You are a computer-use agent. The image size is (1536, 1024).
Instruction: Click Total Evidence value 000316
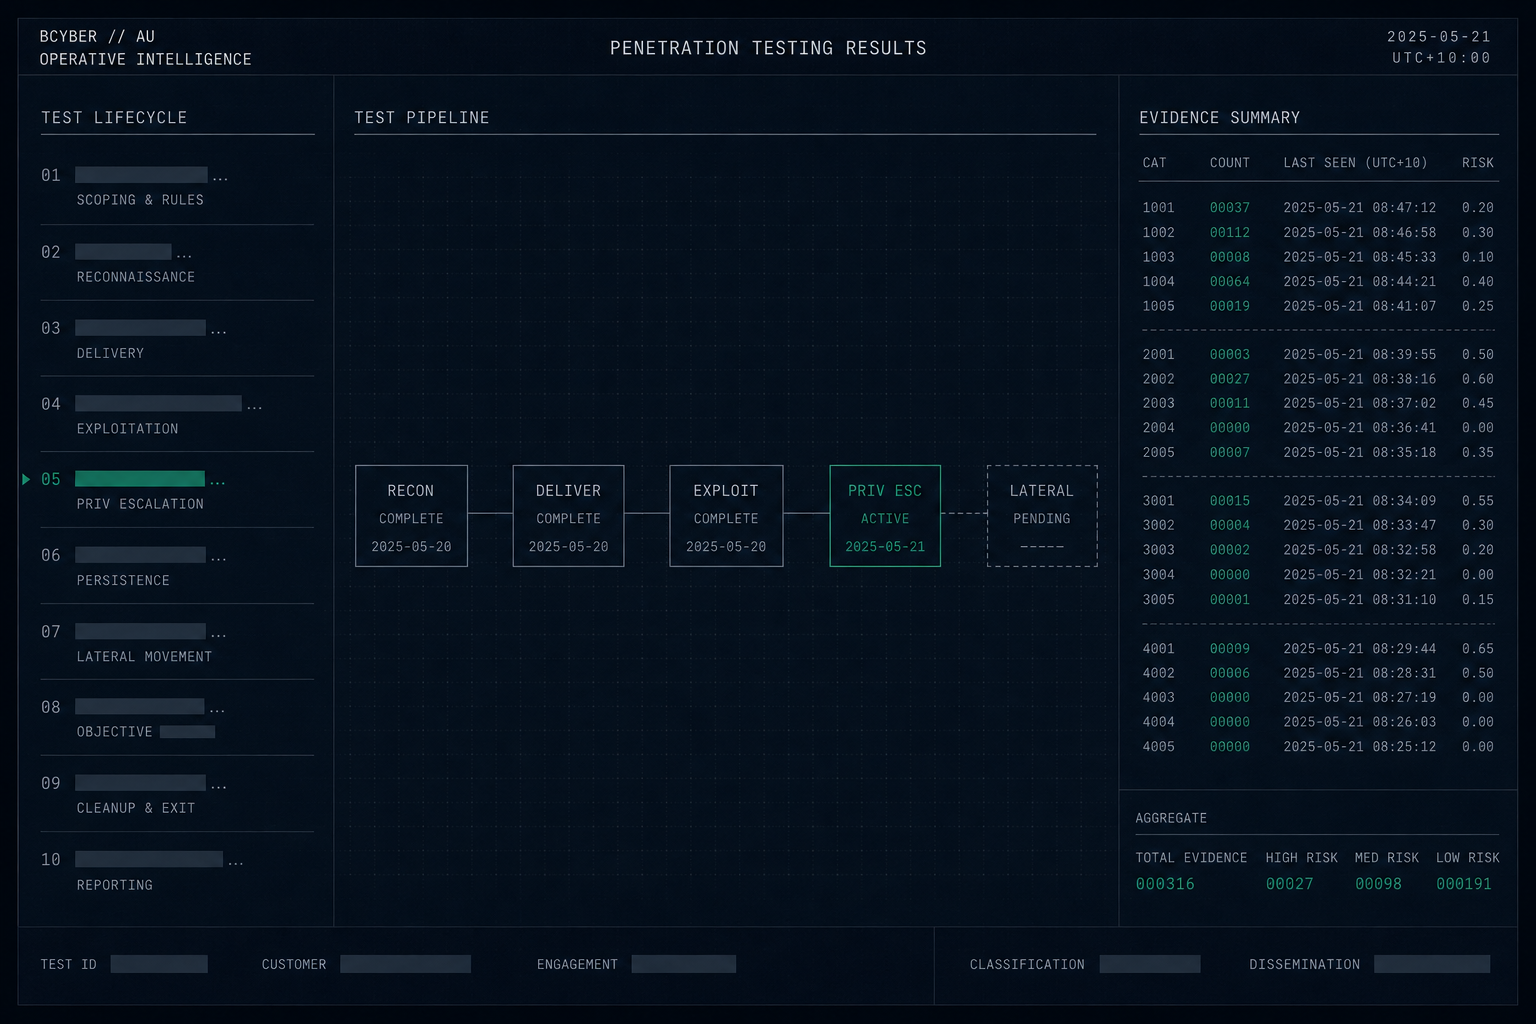[x=1165, y=884]
